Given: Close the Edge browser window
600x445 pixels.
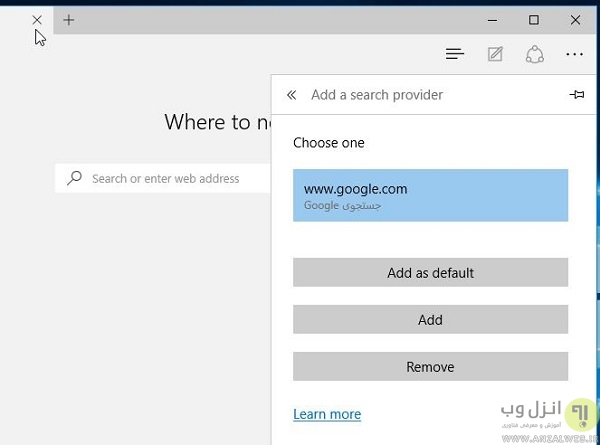Looking at the screenshot, I should (575, 19).
